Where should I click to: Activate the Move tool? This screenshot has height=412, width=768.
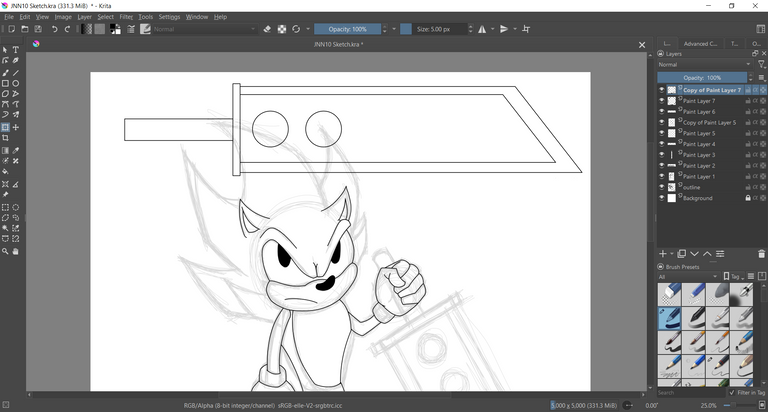point(16,127)
